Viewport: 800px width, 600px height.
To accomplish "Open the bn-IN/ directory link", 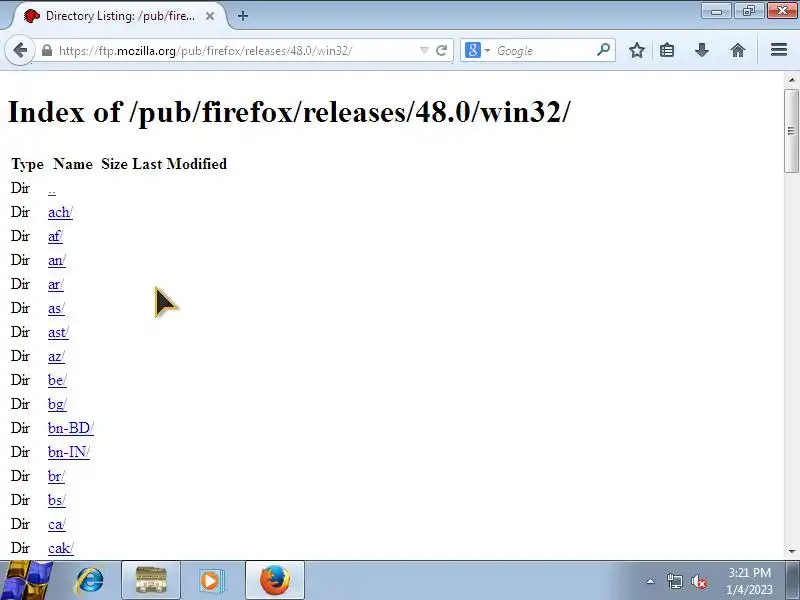I will [x=69, y=452].
